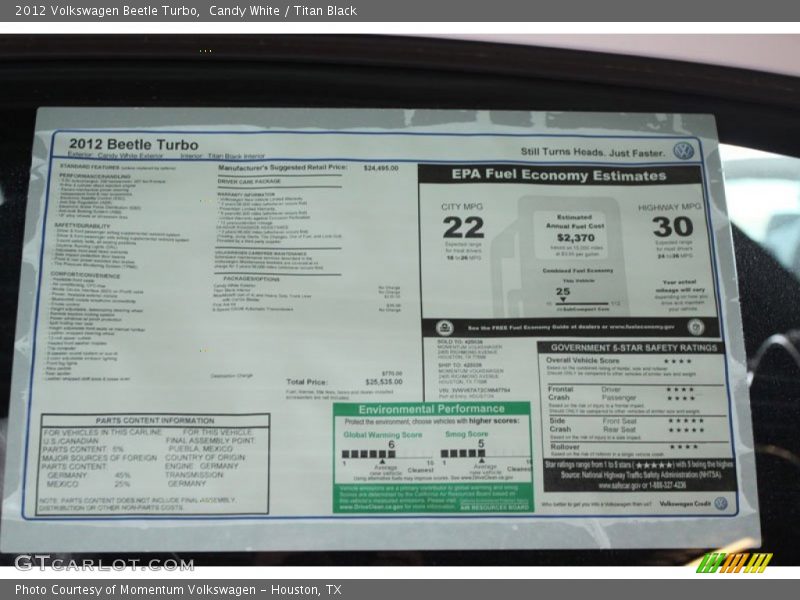Click the Parts Content Information box
800x600 pixels.
pyautogui.click(x=154, y=464)
